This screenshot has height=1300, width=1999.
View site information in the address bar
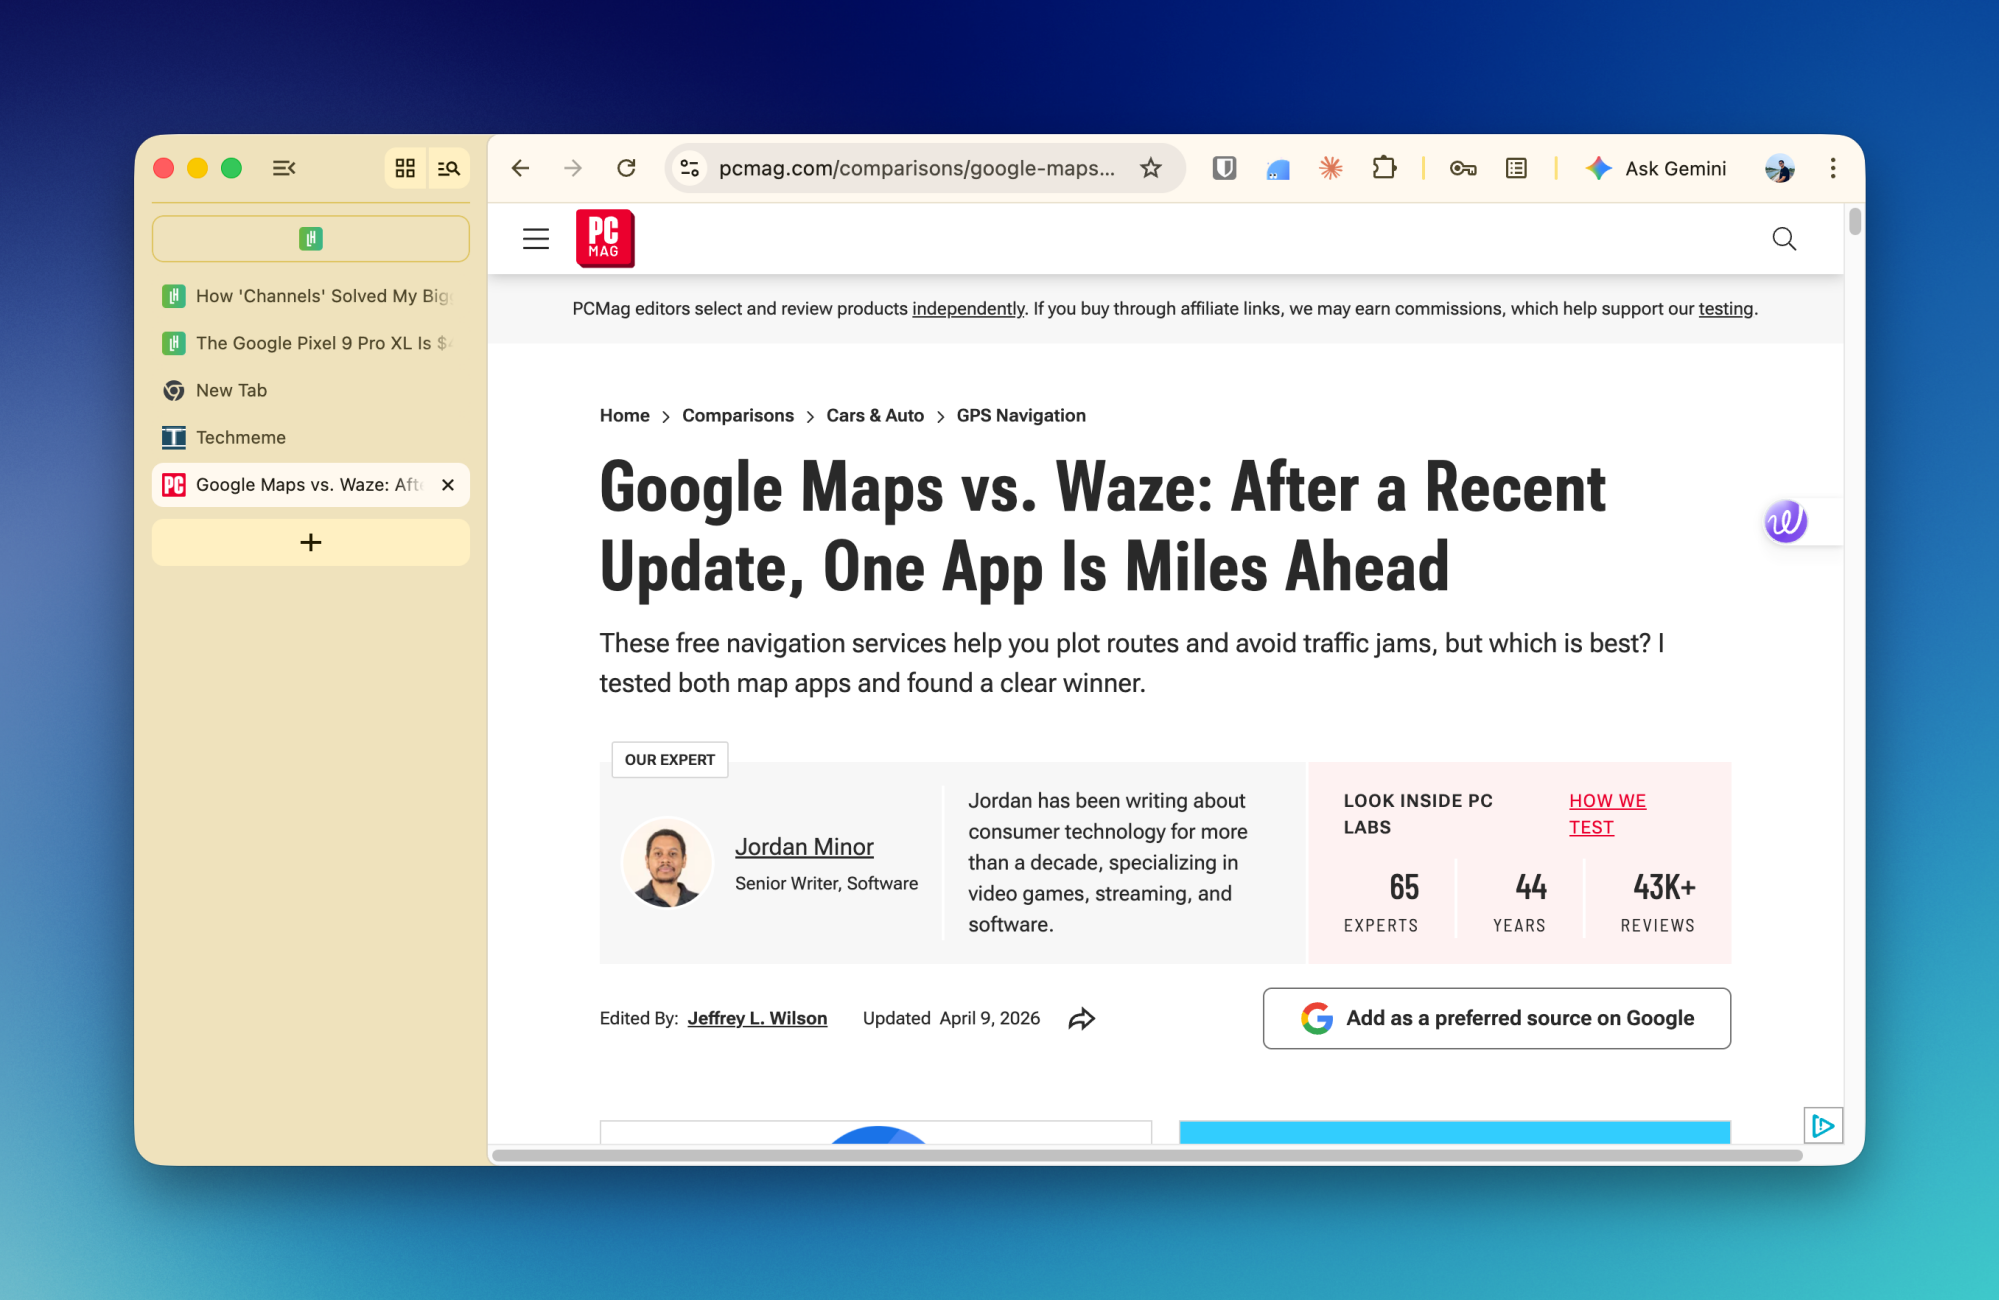689,168
